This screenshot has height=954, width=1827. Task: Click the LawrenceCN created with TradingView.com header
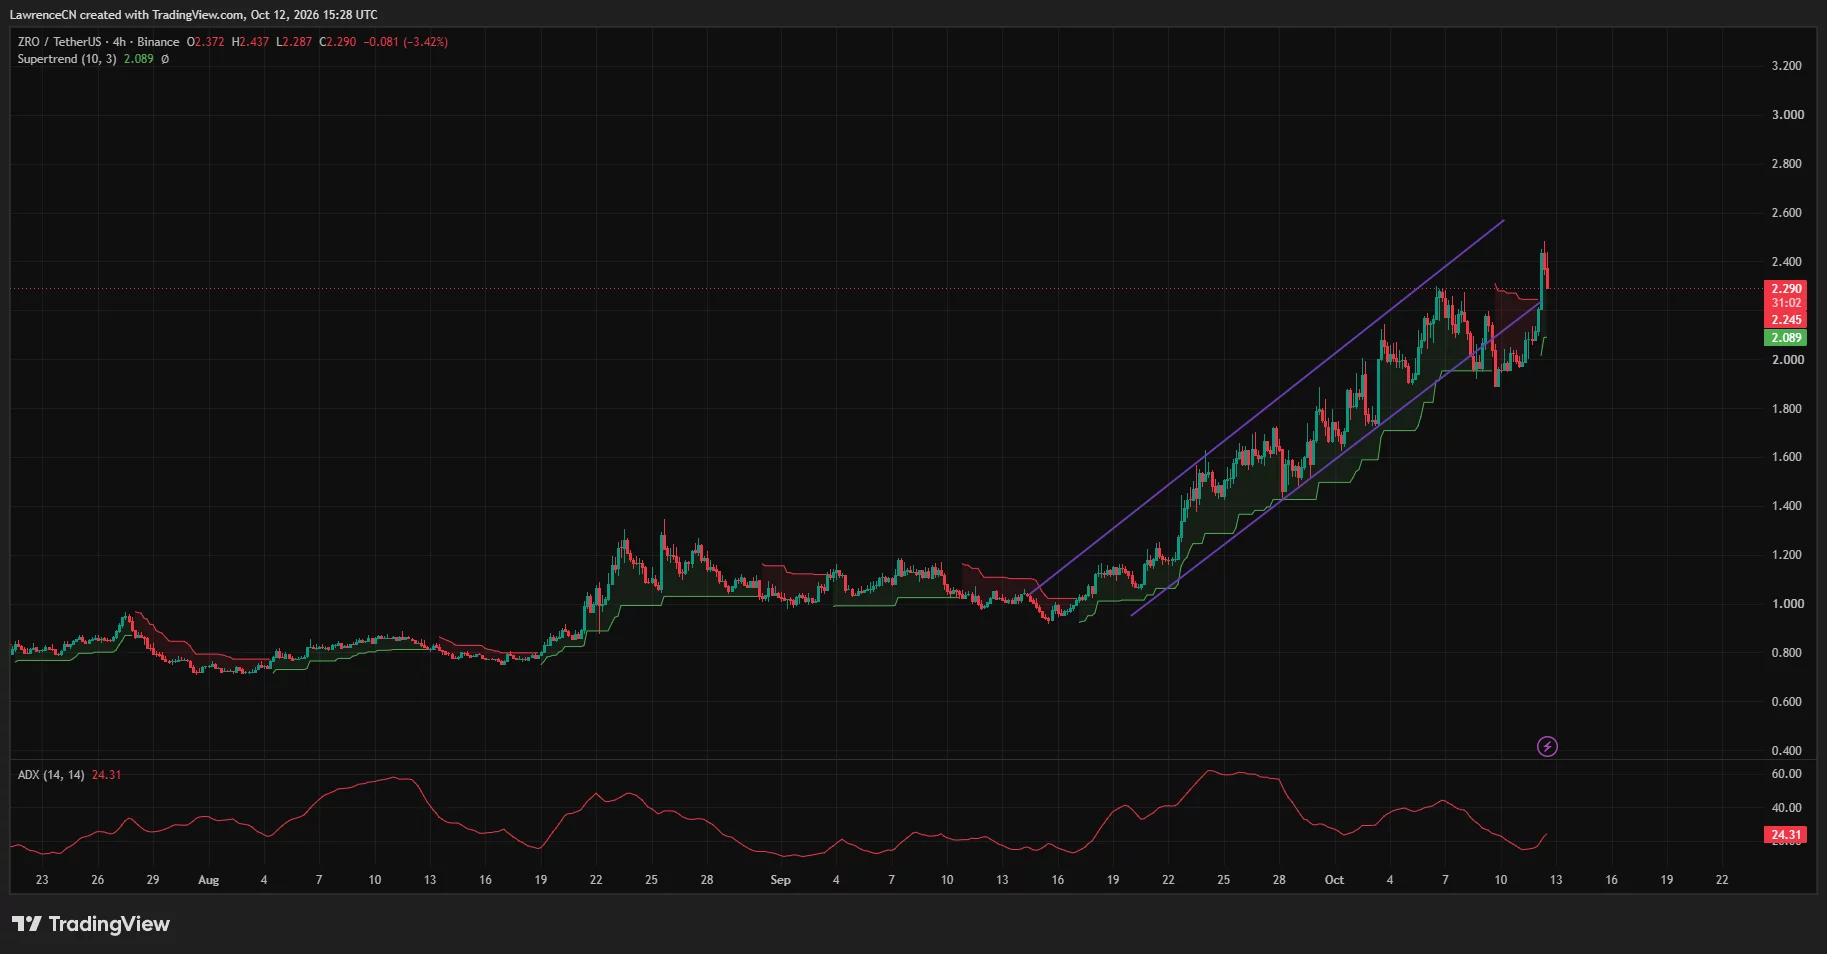point(193,15)
